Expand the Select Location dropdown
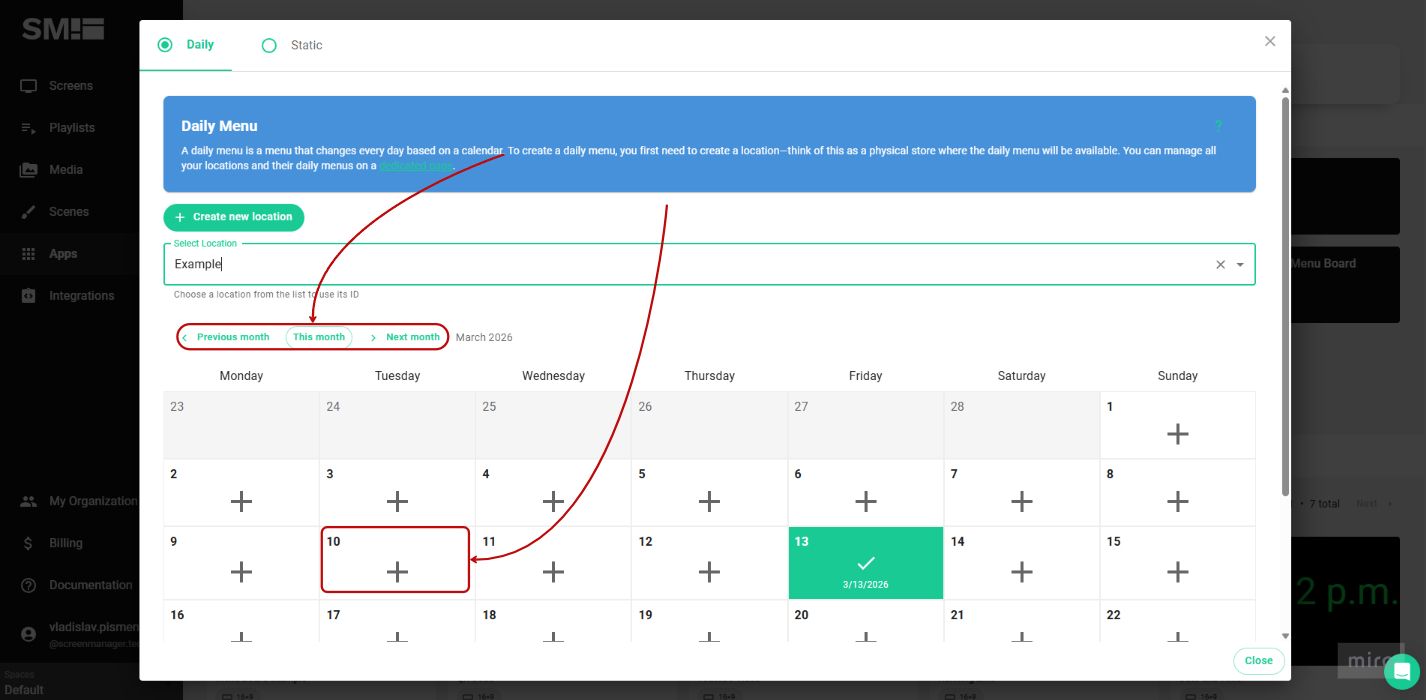The image size is (1426, 700). tap(1240, 264)
